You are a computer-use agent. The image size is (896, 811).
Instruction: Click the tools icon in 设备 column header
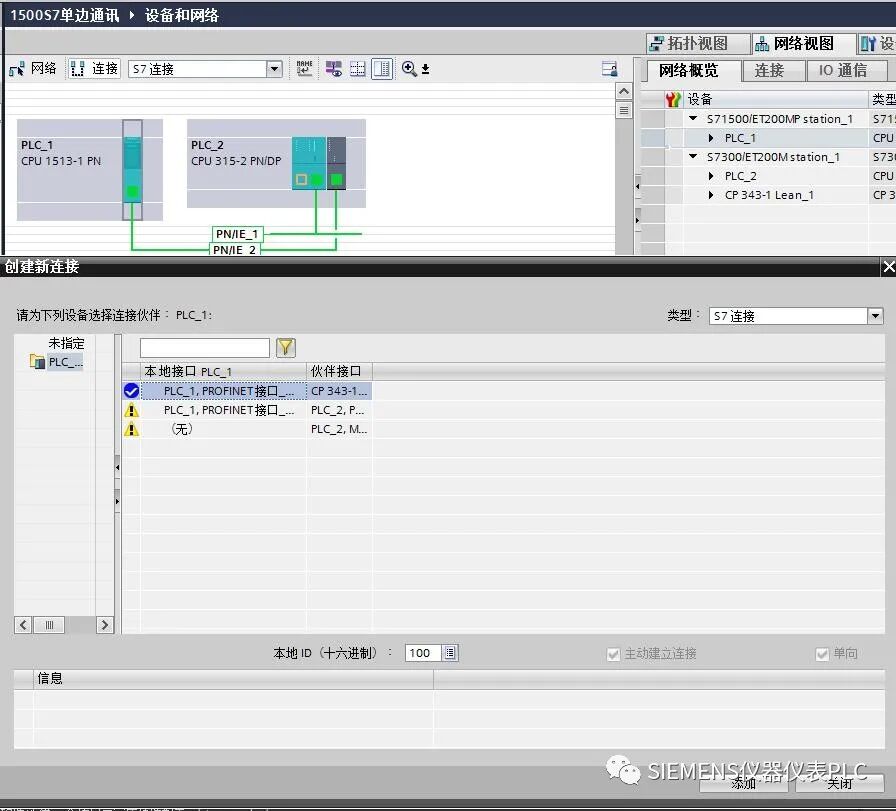tap(673, 99)
